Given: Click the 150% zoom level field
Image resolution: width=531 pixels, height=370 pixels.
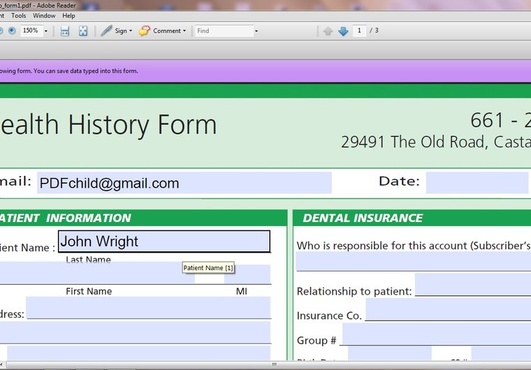Looking at the screenshot, I should tap(30, 31).
